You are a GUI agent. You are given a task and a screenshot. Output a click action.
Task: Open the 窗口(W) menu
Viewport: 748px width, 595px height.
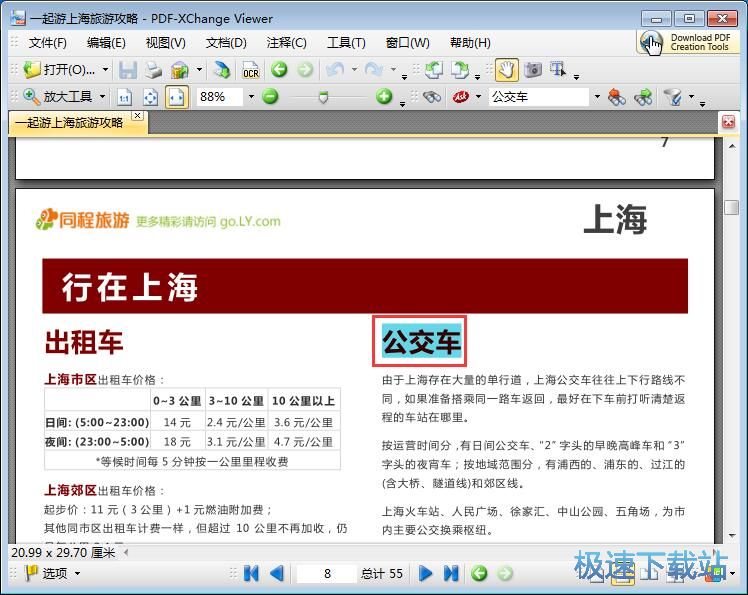(x=407, y=43)
